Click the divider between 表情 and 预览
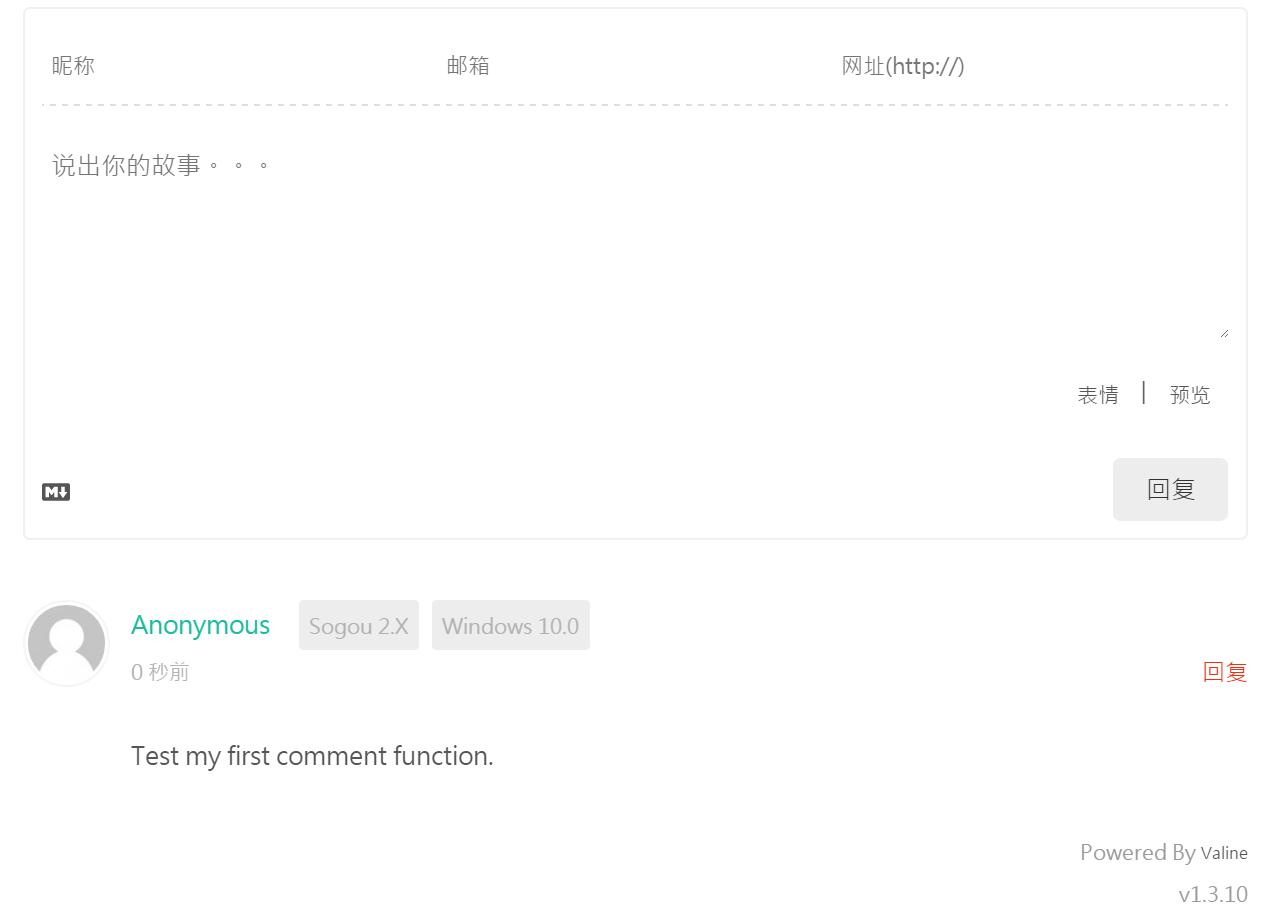Screen dimensions: 1263x908 (x=1143, y=392)
